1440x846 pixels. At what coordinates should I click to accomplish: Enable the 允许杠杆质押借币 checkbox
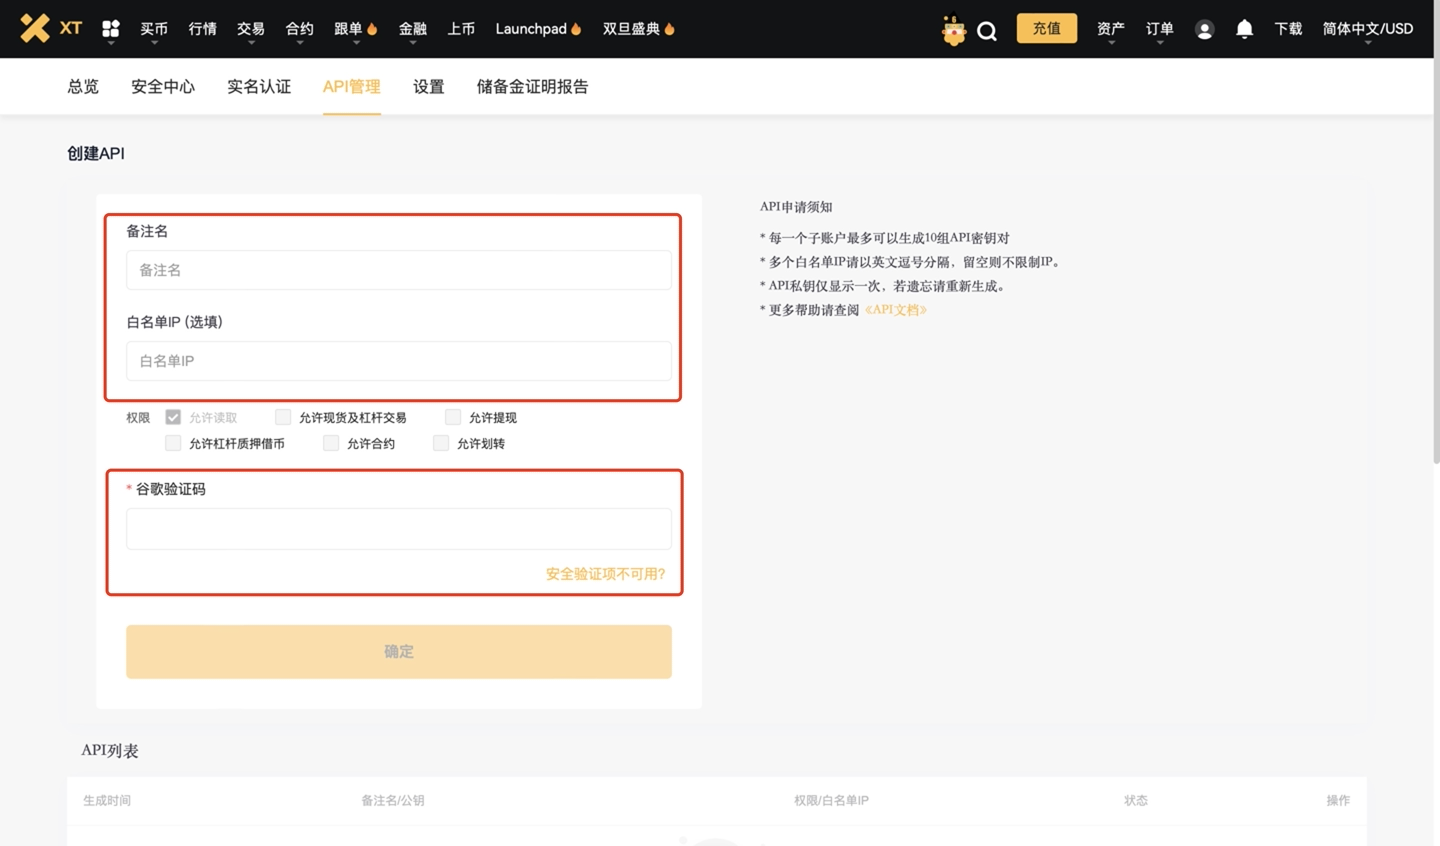173,443
